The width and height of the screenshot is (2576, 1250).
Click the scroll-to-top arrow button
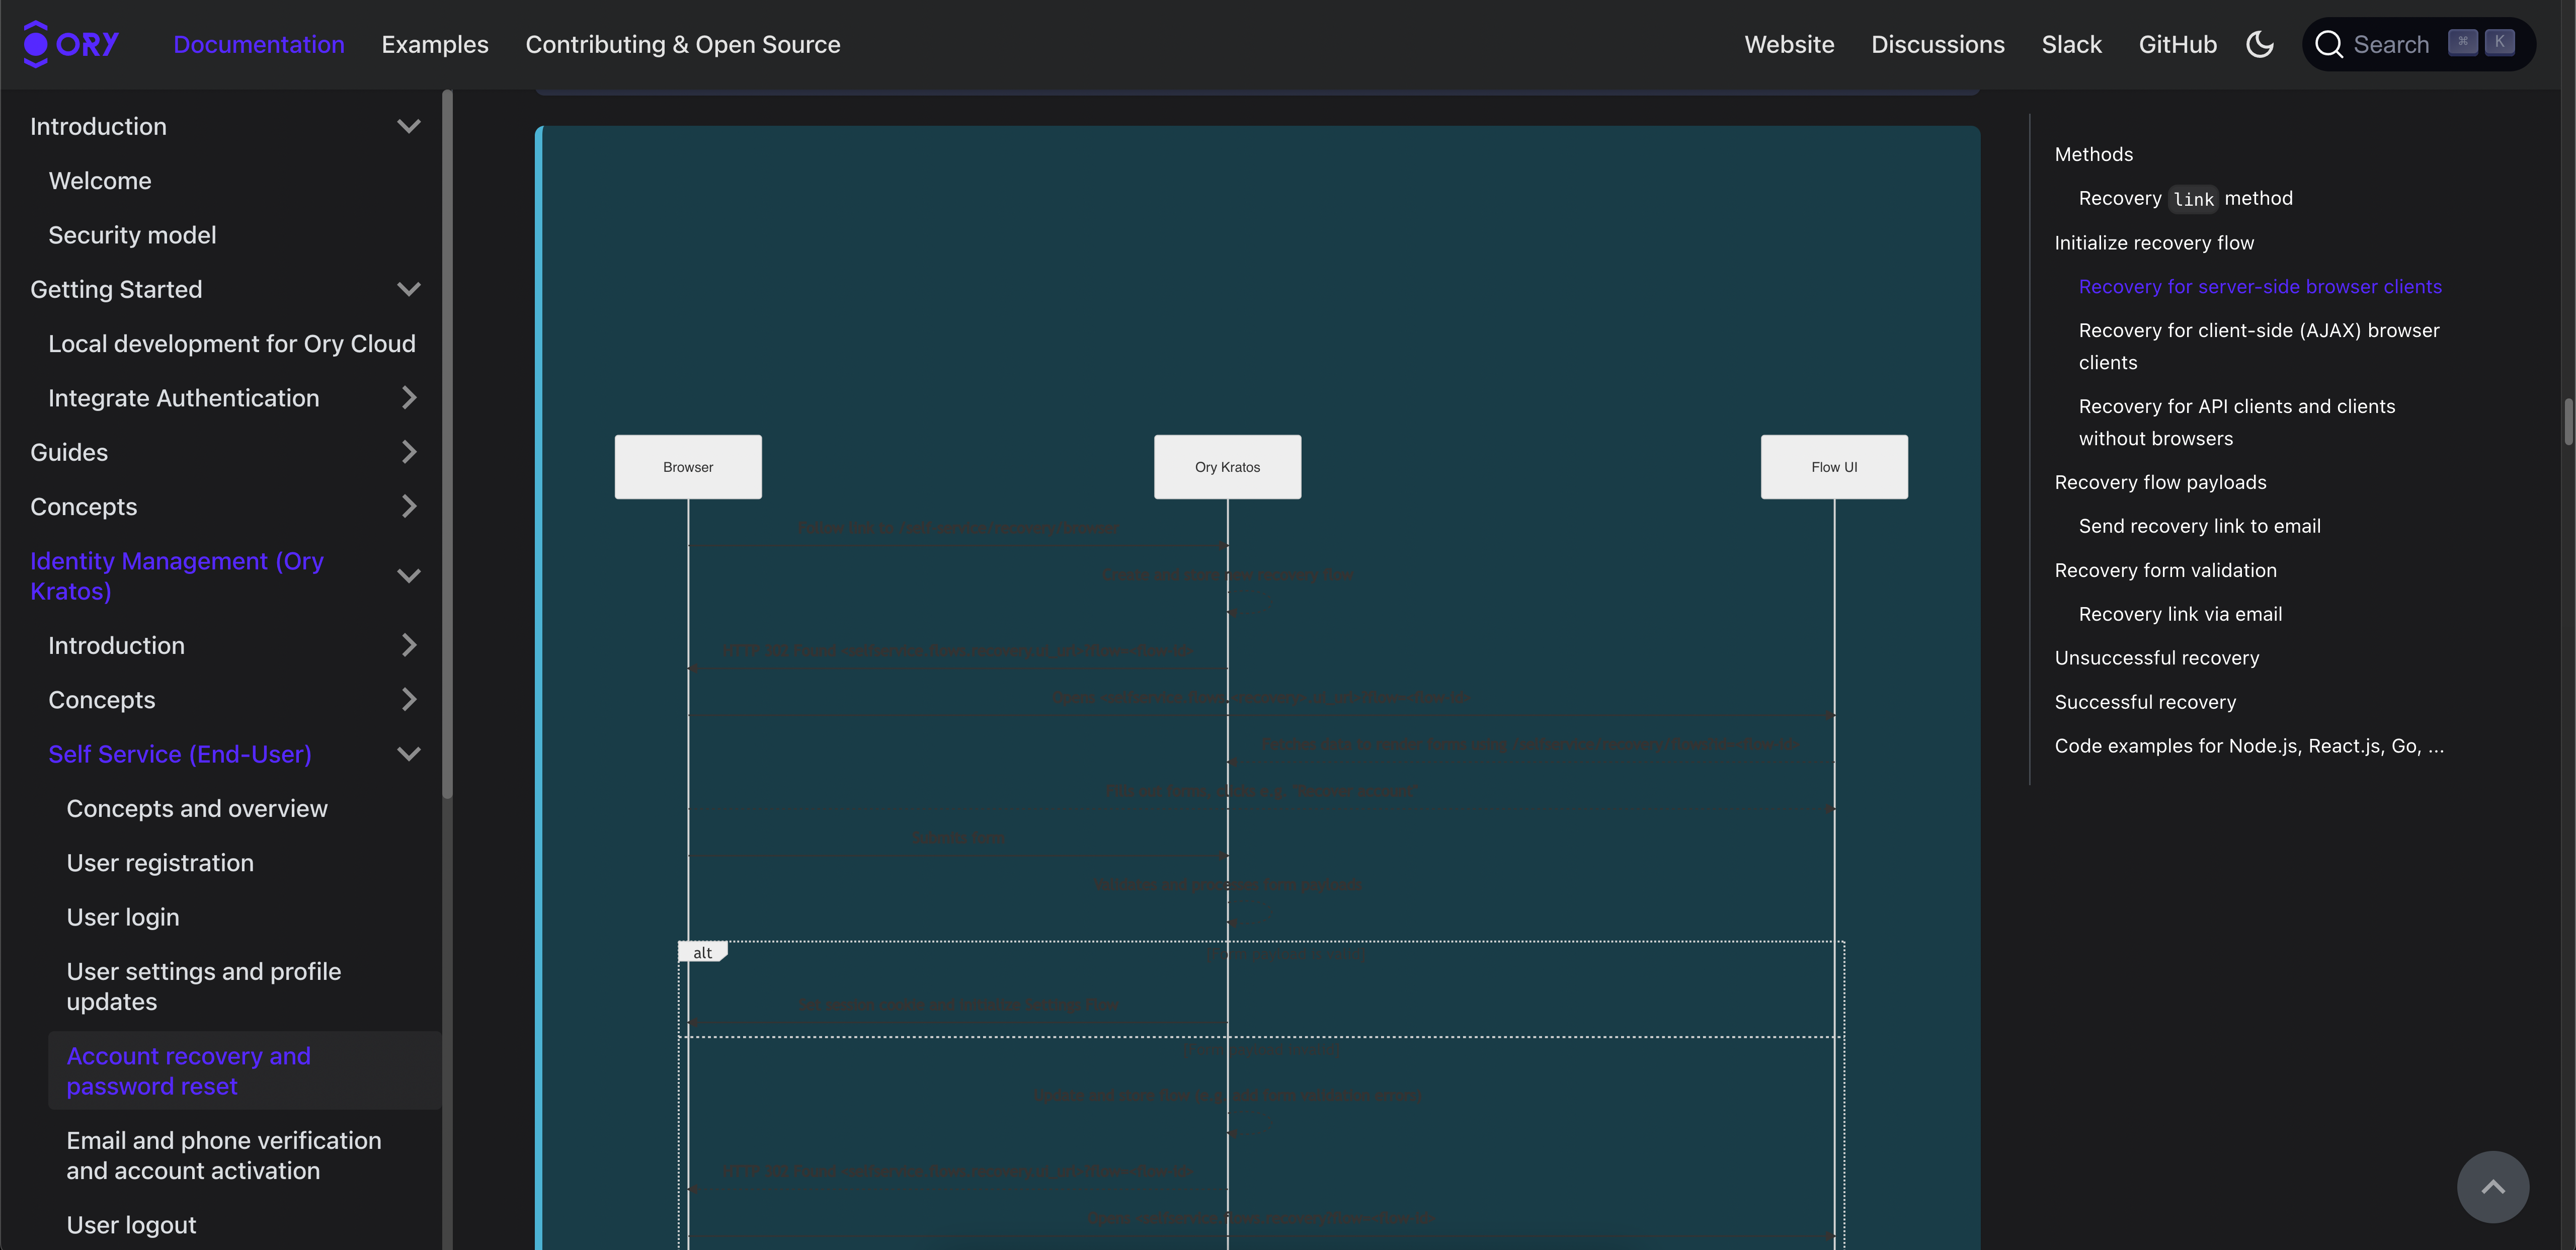[2494, 1186]
